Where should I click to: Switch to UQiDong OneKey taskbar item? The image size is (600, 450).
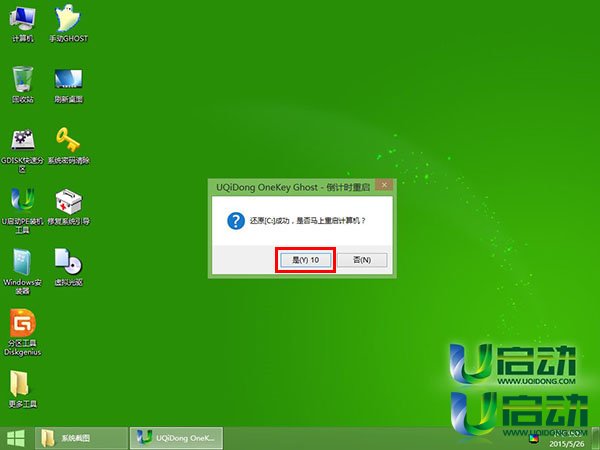click(x=176, y=438)
